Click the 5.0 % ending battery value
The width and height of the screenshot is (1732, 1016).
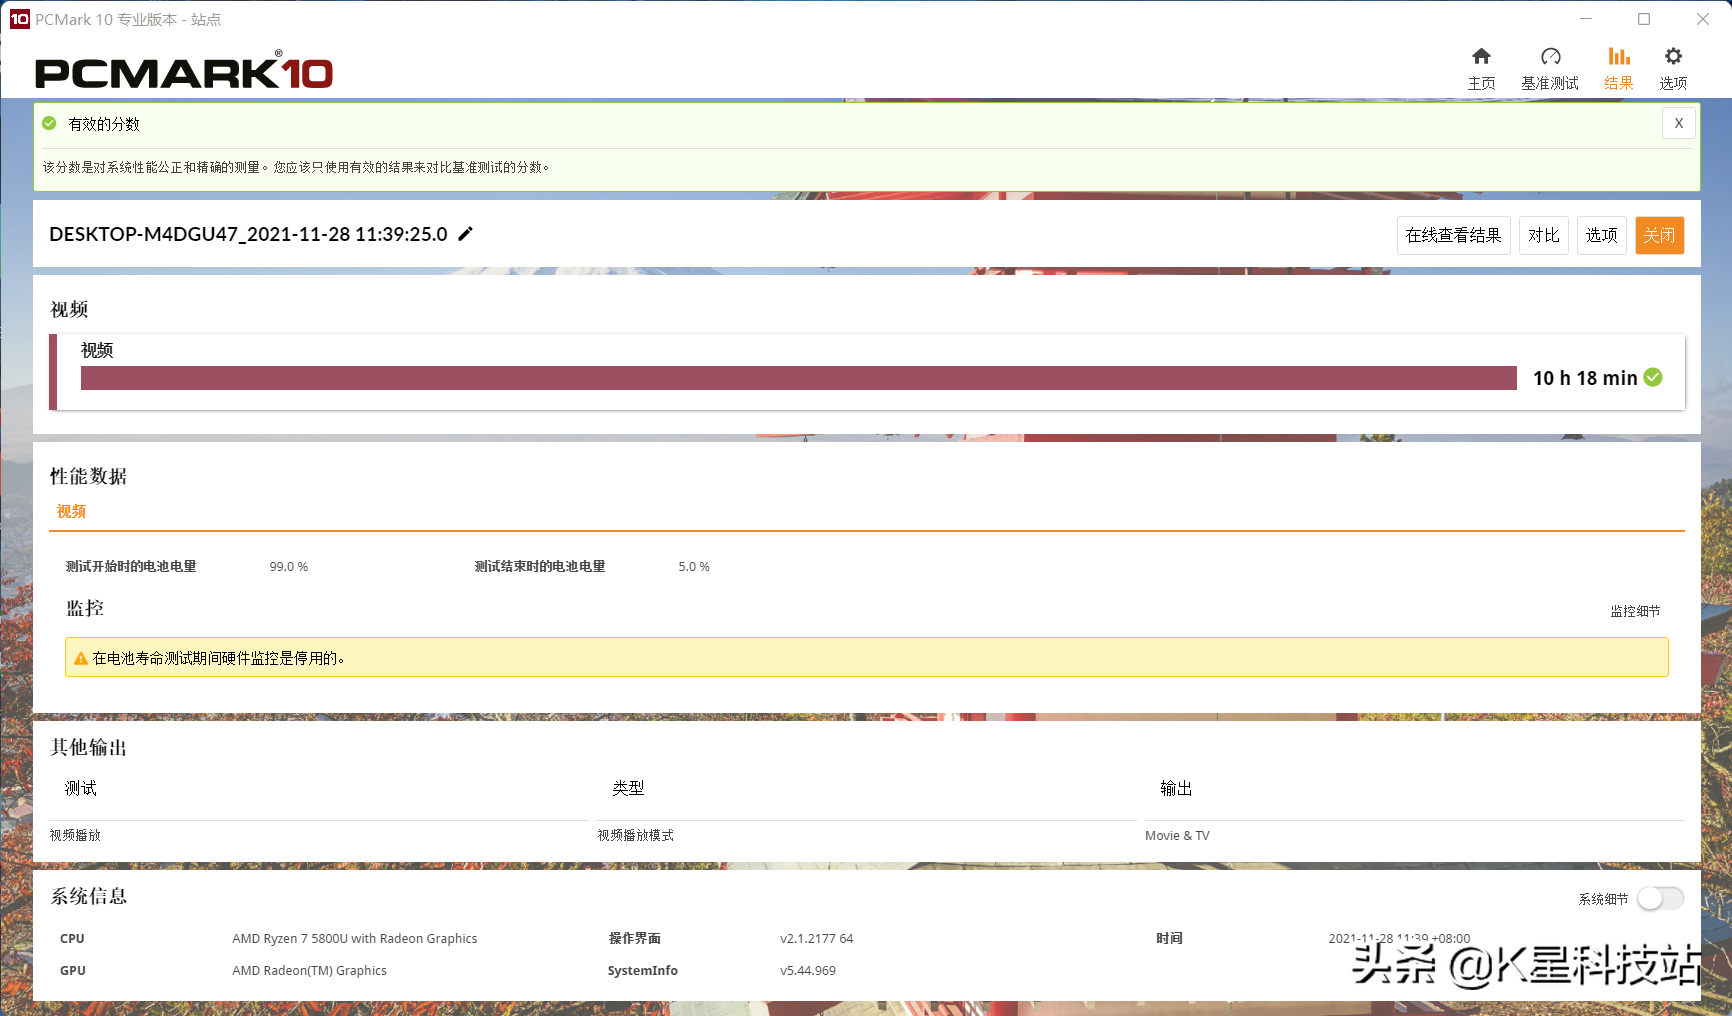[694, 566]
